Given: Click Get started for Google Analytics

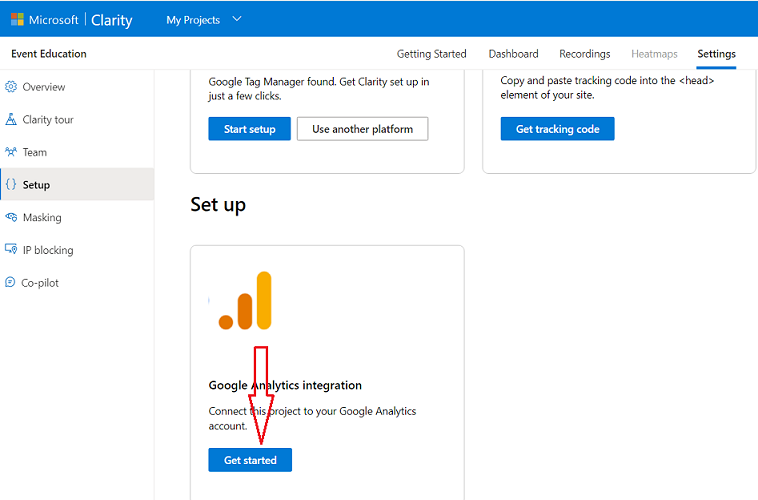Looking at the screenshot, I should [250, 460].
